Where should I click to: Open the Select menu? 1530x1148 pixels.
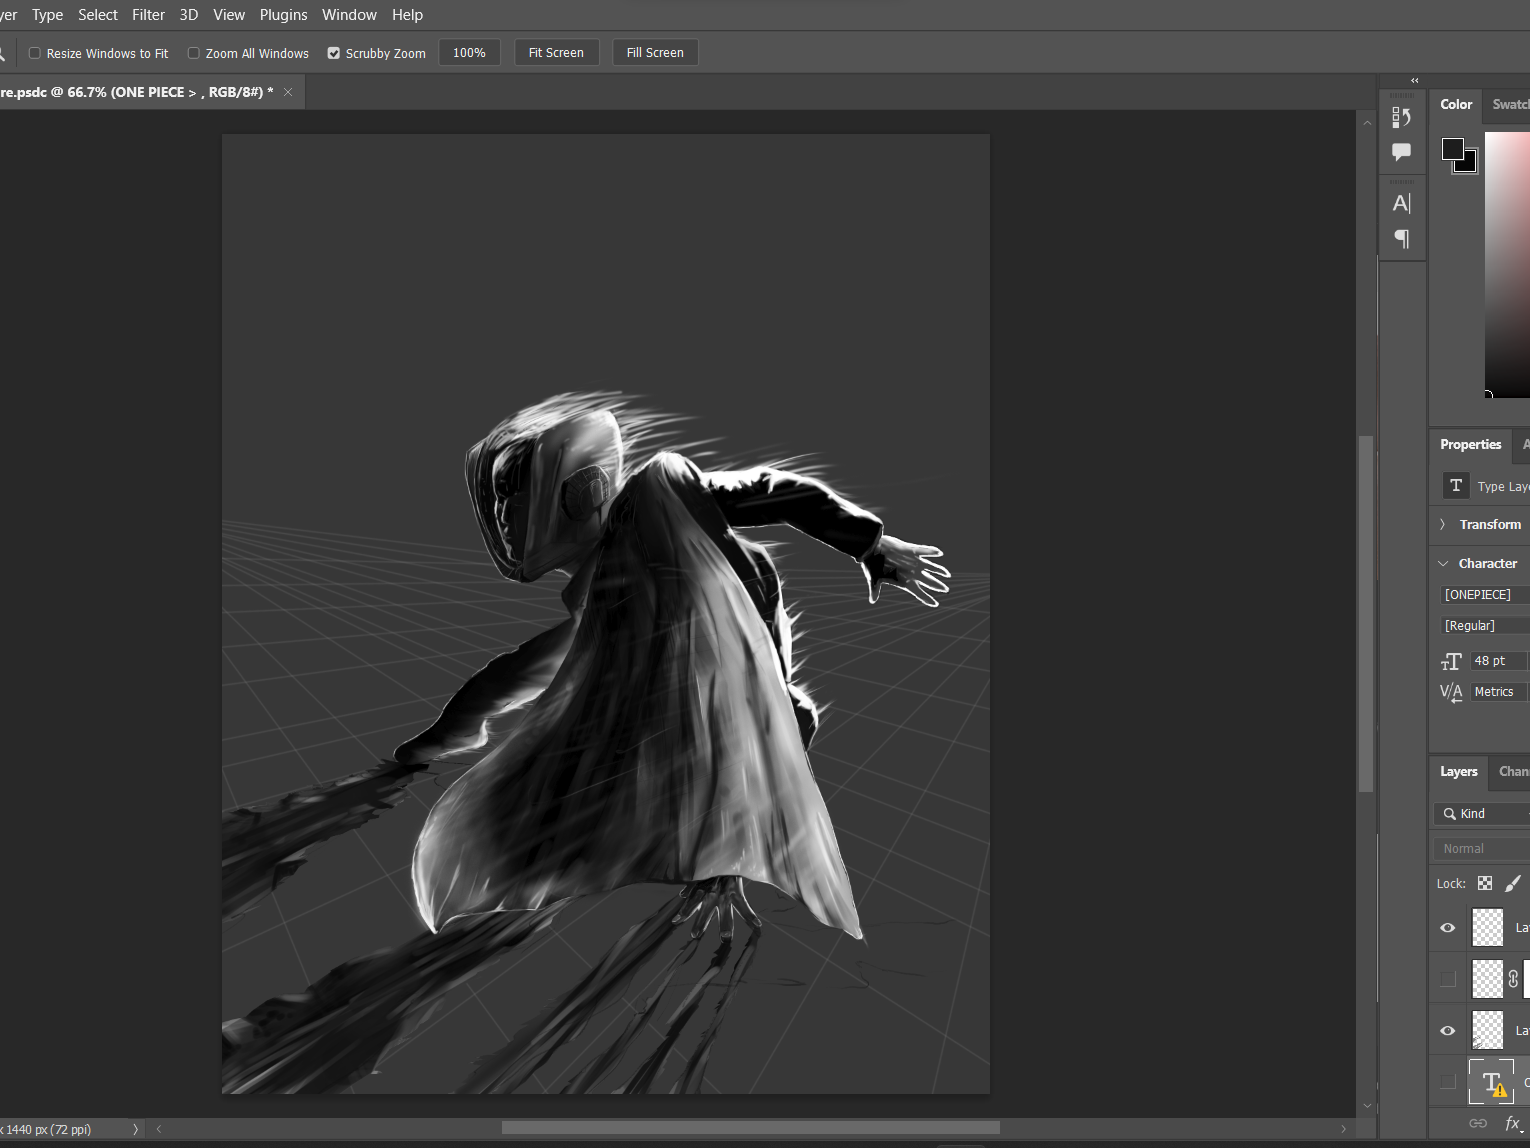(x=98, y=15)
